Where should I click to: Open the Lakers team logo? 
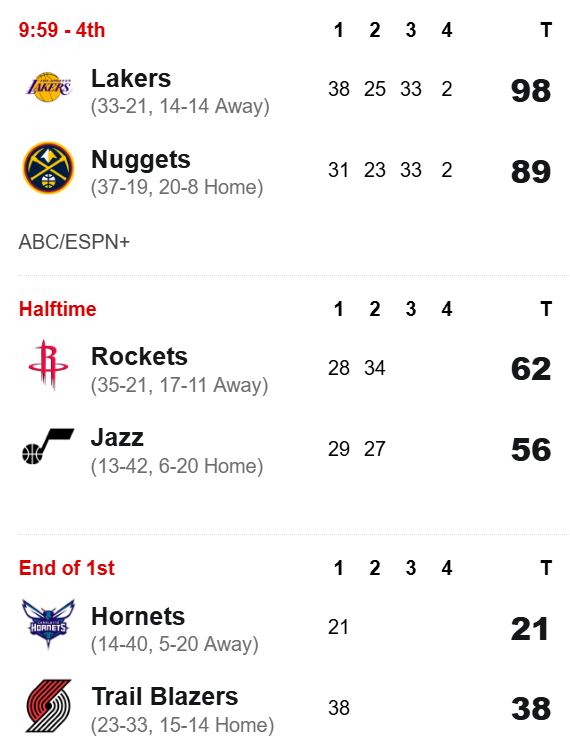48,87
